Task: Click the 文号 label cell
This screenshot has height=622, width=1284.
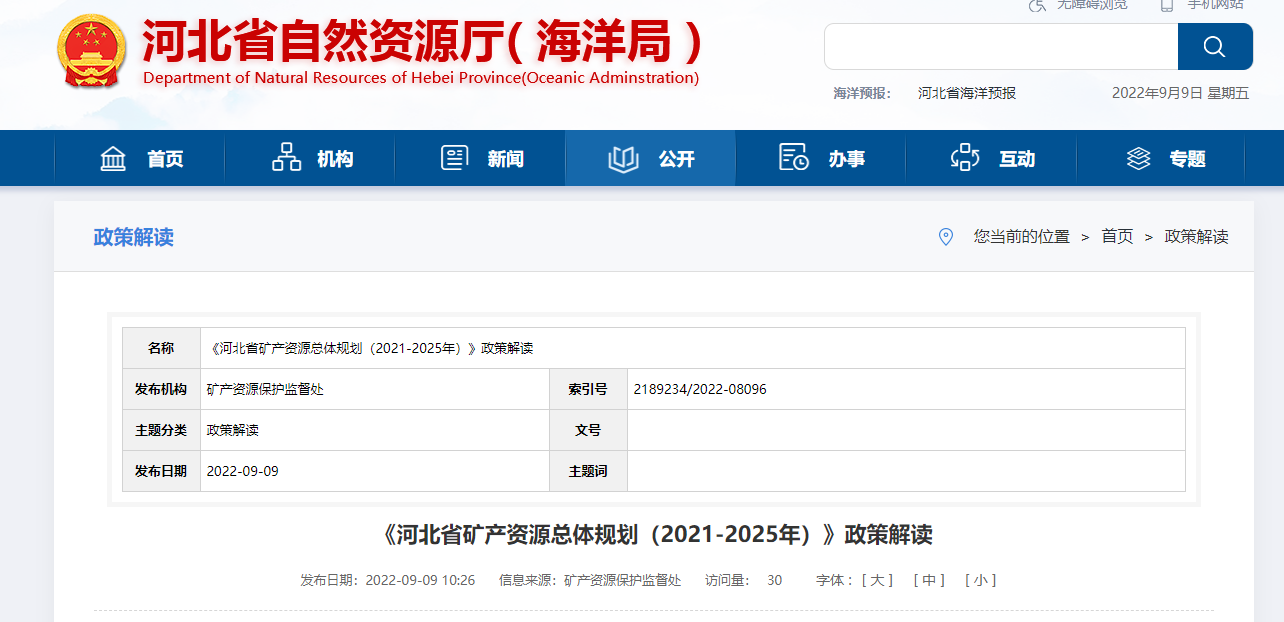Action: click(588, 430)
